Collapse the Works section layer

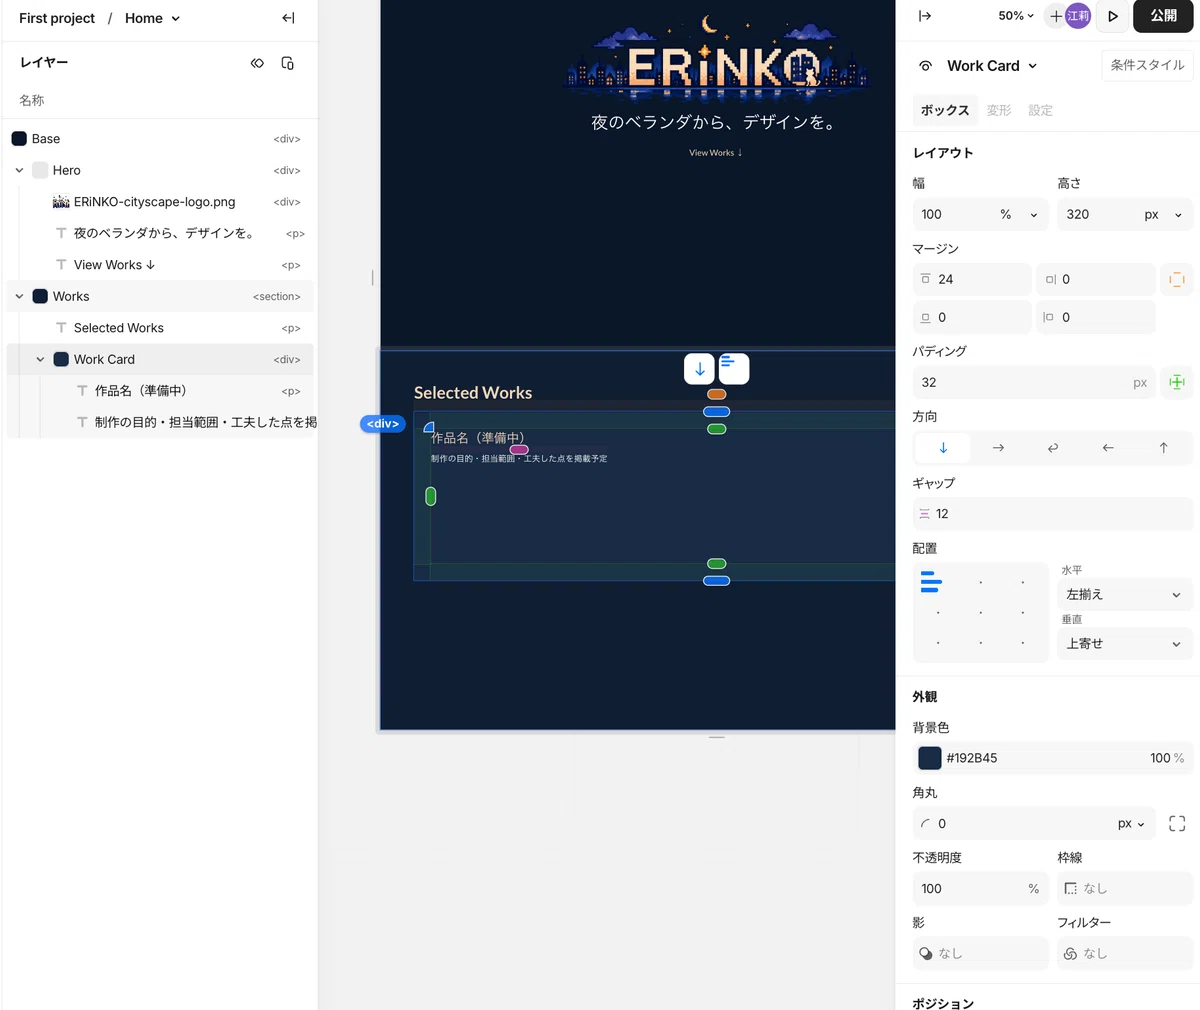19,297
